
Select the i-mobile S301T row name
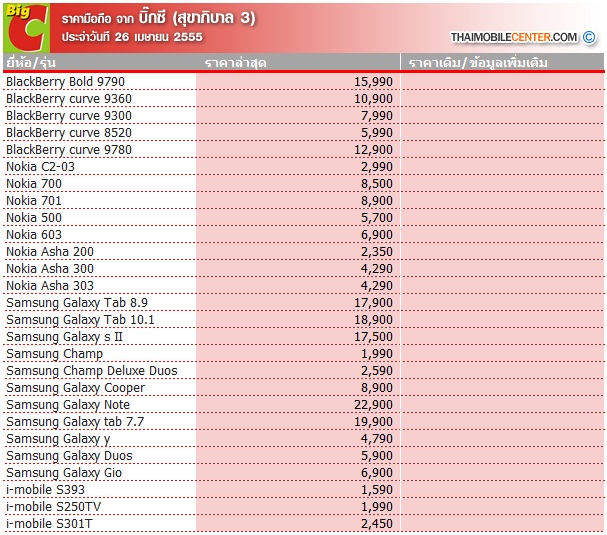pos(49,524)
